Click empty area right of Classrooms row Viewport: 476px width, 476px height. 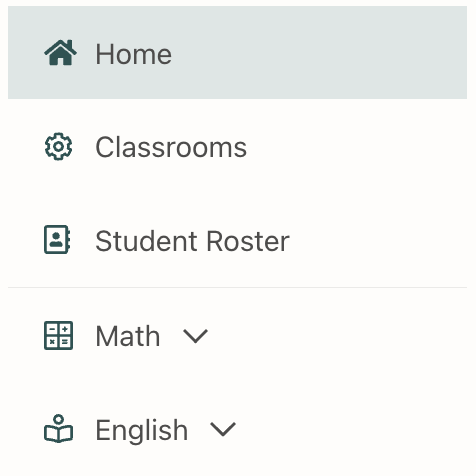tap(357, 147)
